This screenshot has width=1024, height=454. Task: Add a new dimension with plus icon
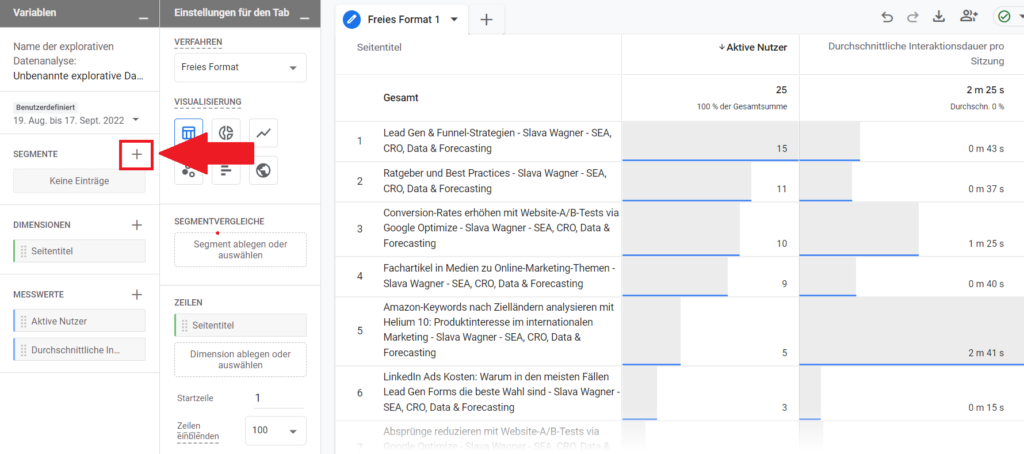[x=136, y=225]
